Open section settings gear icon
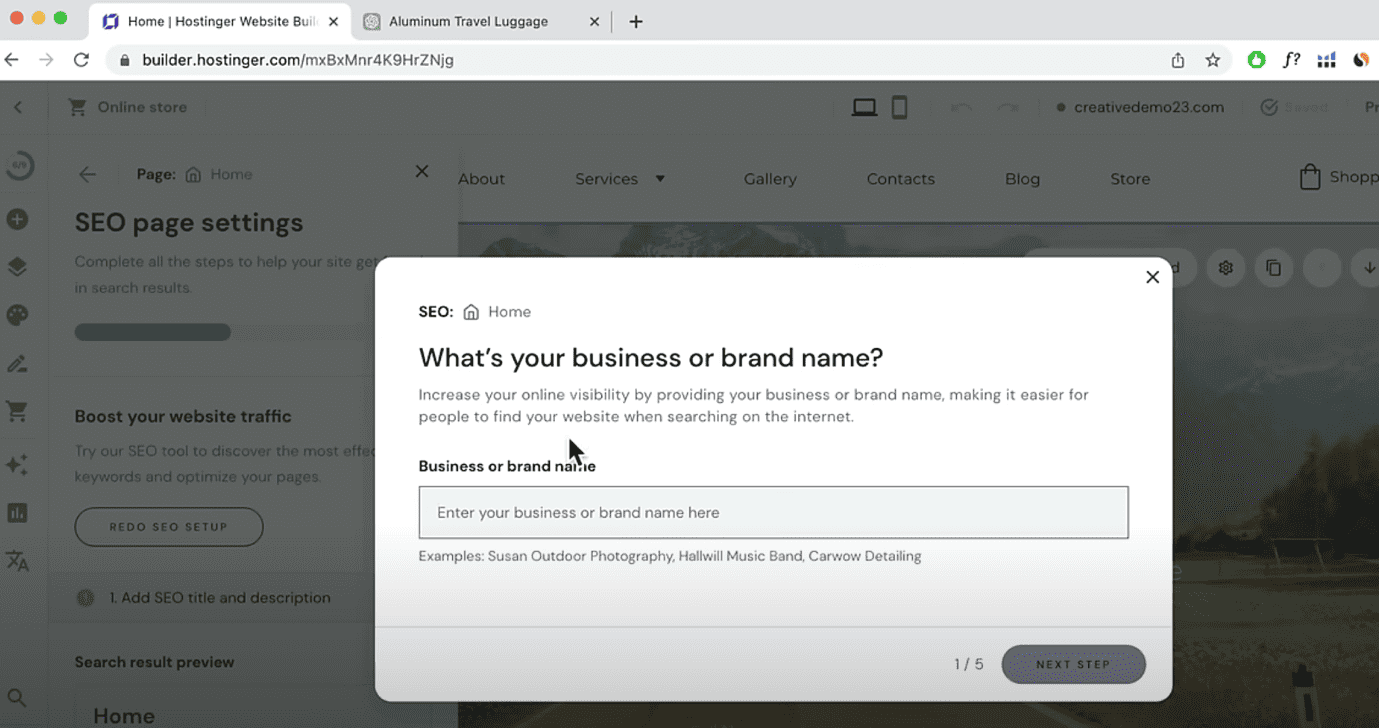 point(1226,268)
